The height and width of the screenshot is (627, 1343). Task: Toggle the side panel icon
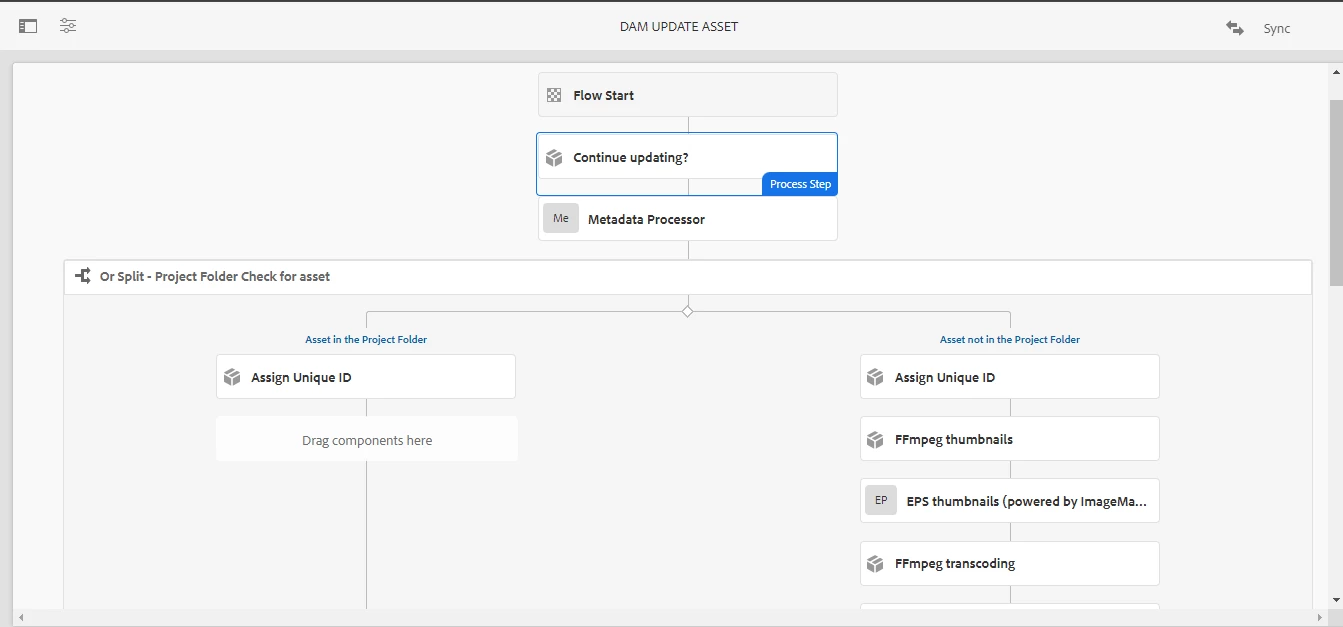click(28, 27)
